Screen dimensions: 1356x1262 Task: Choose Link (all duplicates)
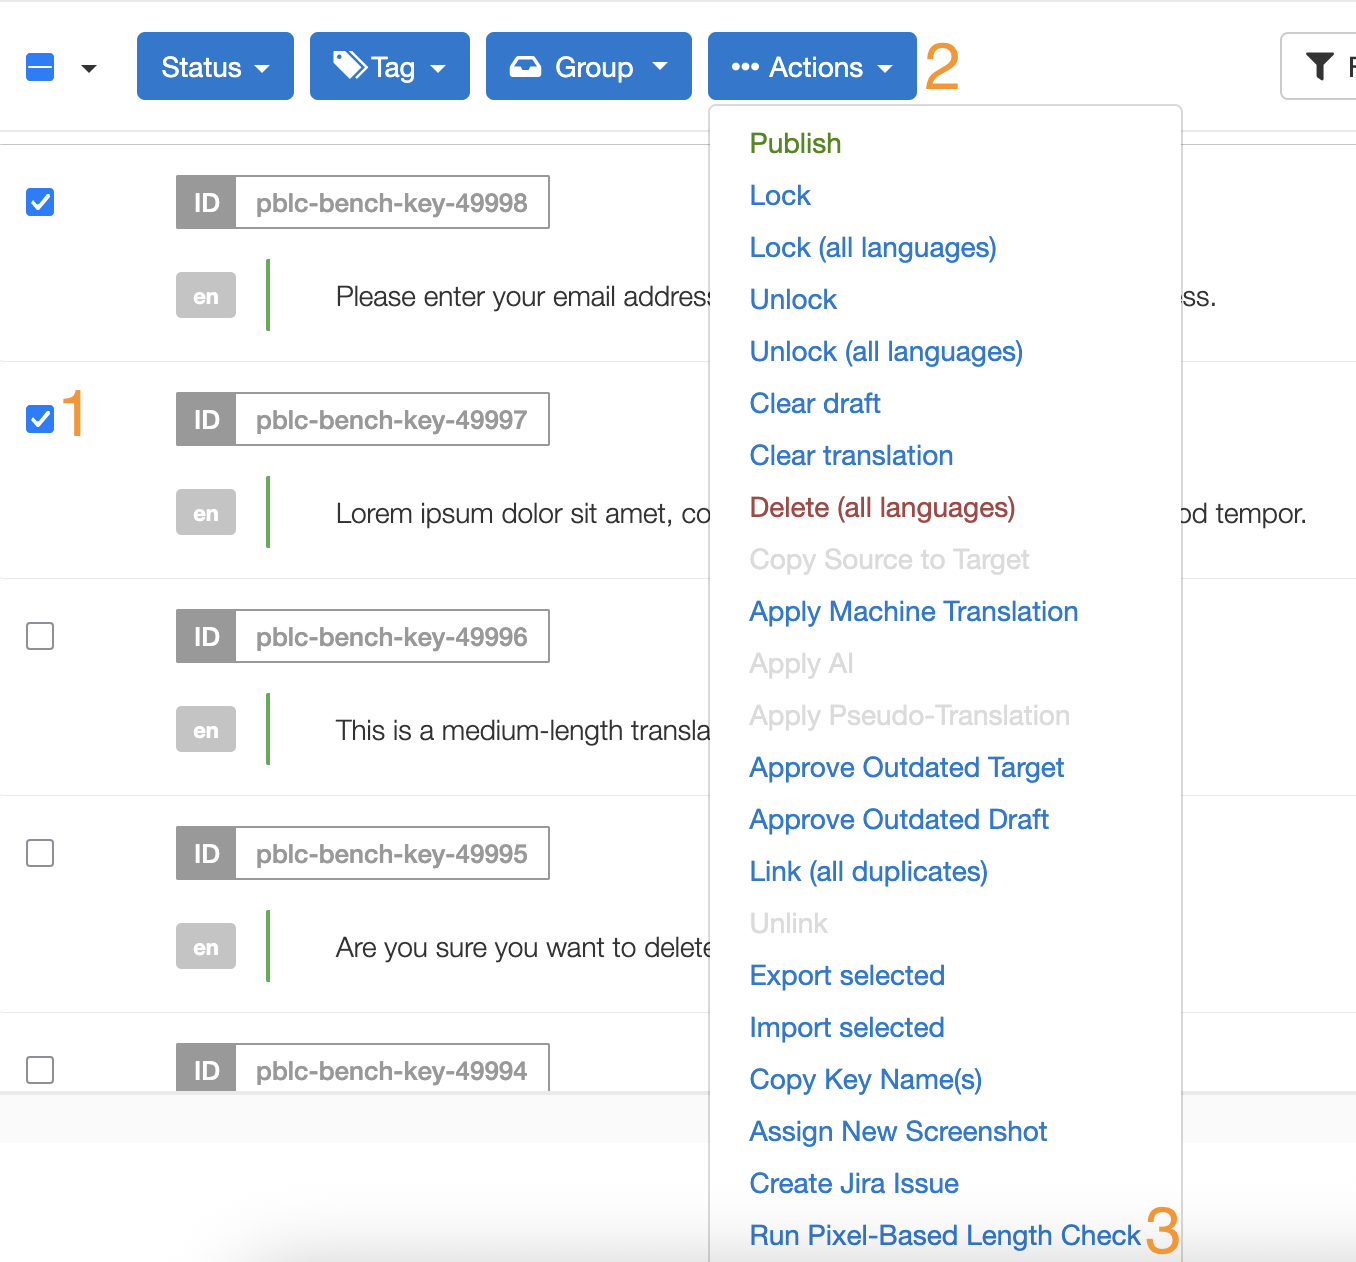click(x=869, y=871)
